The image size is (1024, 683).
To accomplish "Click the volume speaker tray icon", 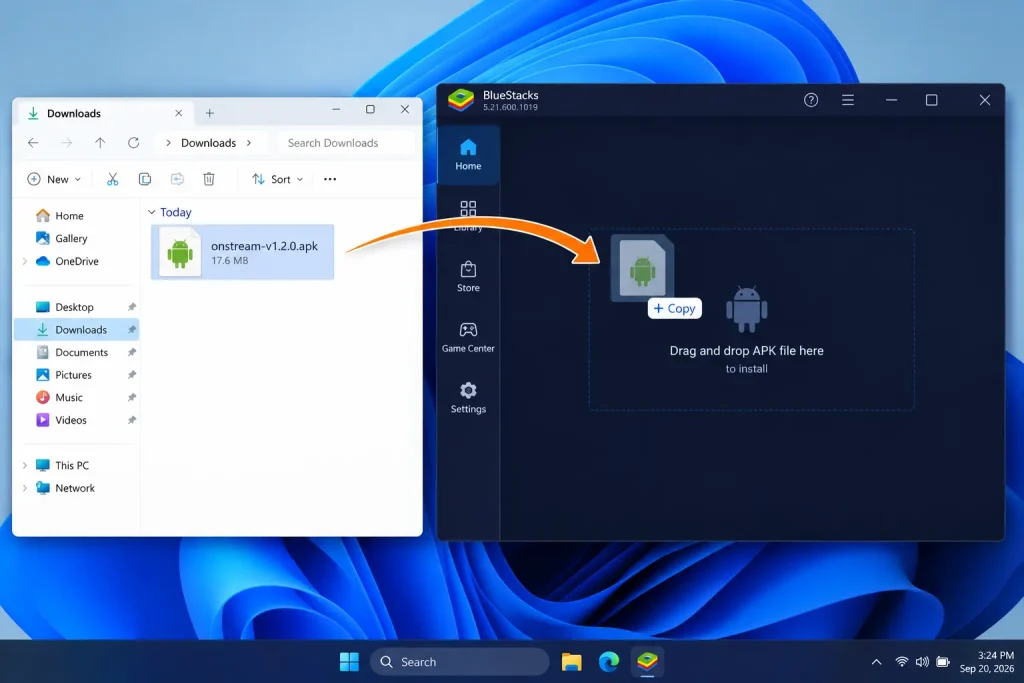I will tap(921, 661).
